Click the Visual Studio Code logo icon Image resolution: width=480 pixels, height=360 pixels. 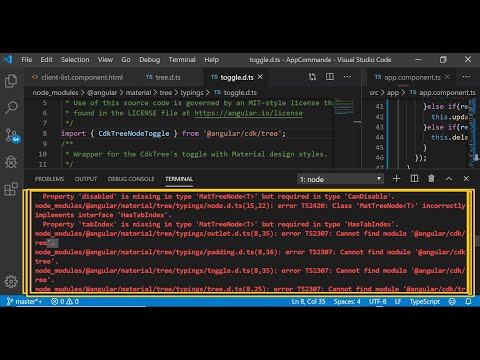tap(8, 60)
